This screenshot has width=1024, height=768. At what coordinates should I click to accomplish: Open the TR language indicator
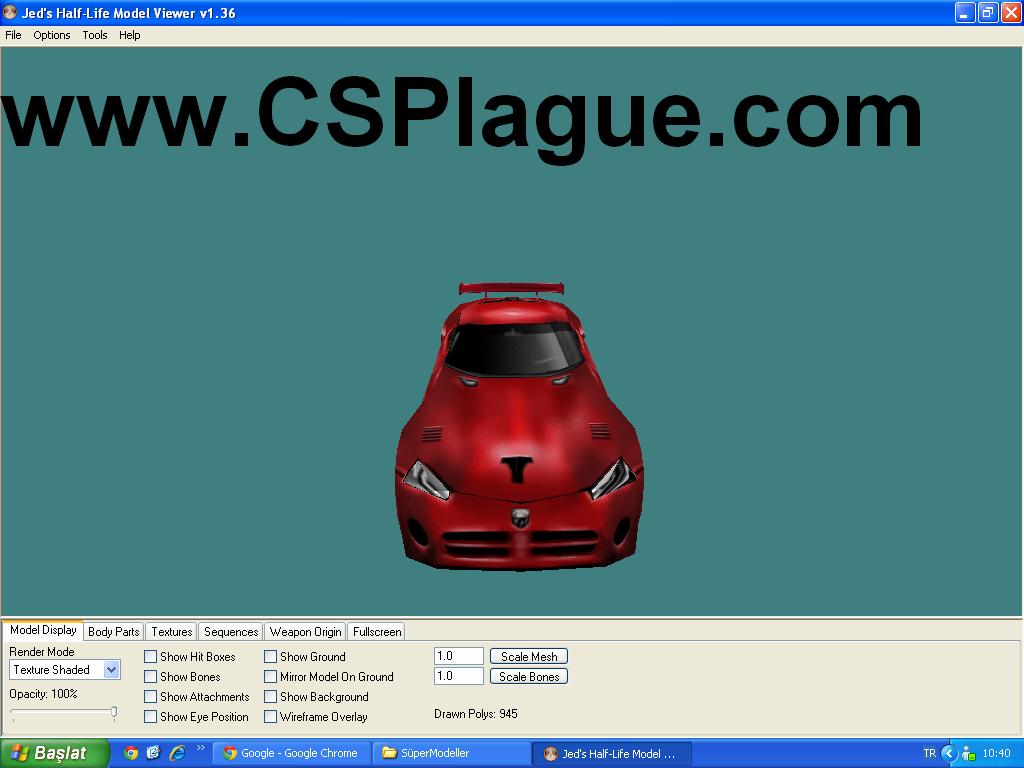[930, 753]
